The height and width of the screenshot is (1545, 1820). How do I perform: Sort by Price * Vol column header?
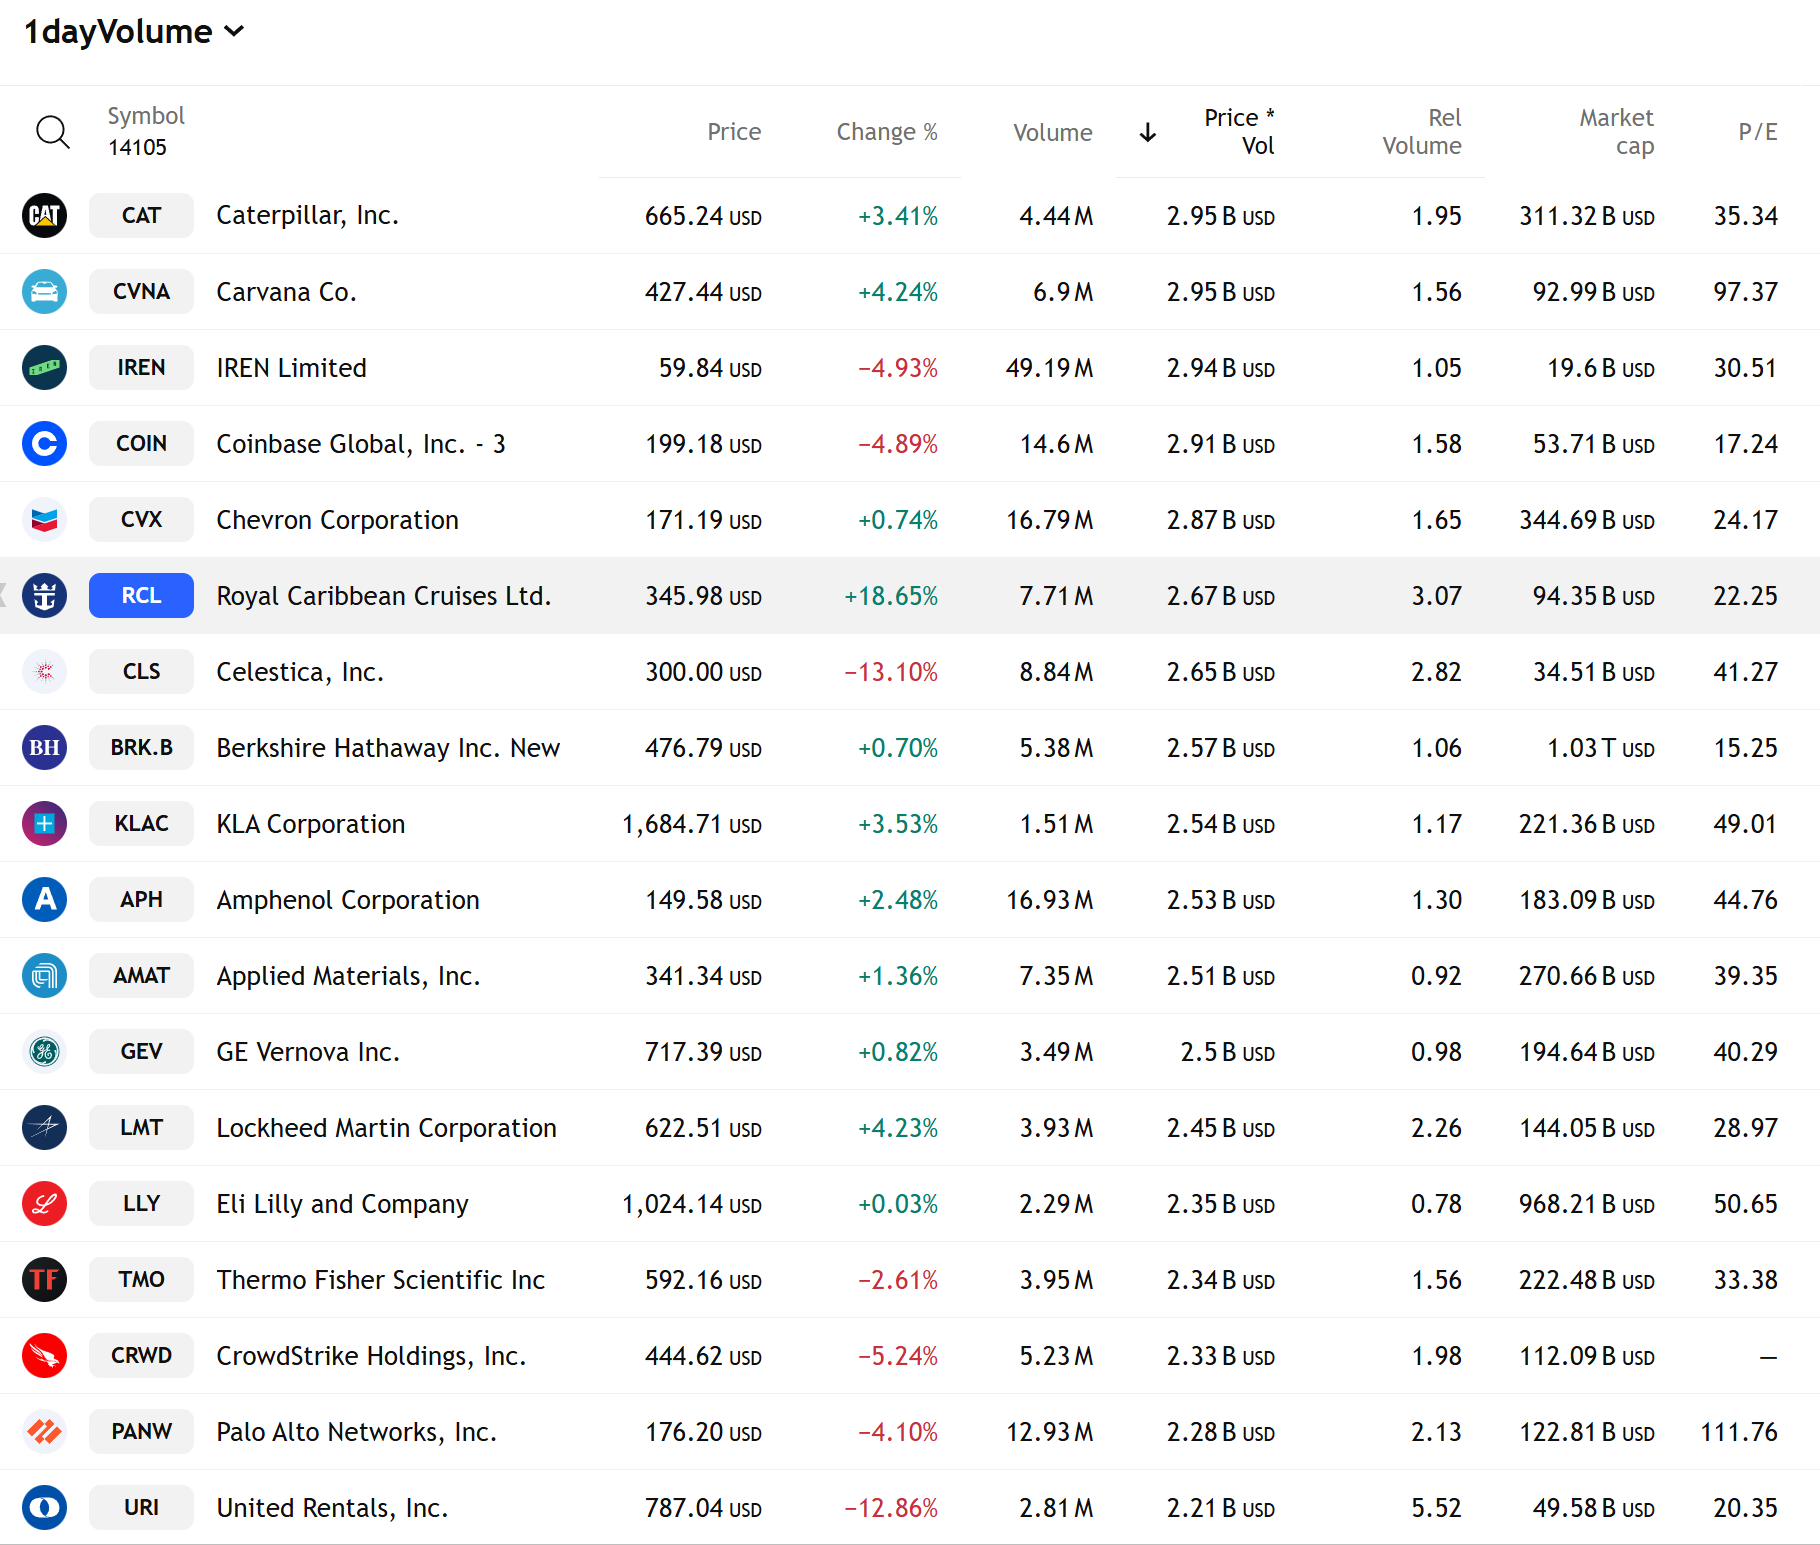[1239, 131]
